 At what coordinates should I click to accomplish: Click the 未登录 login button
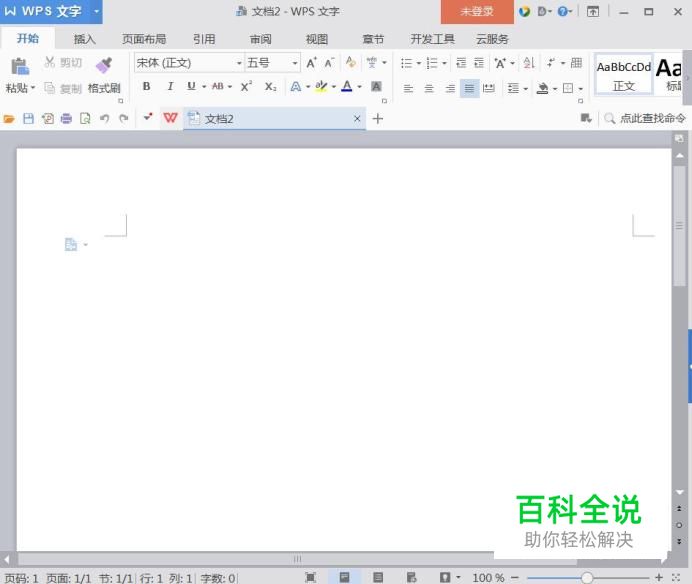477,11
